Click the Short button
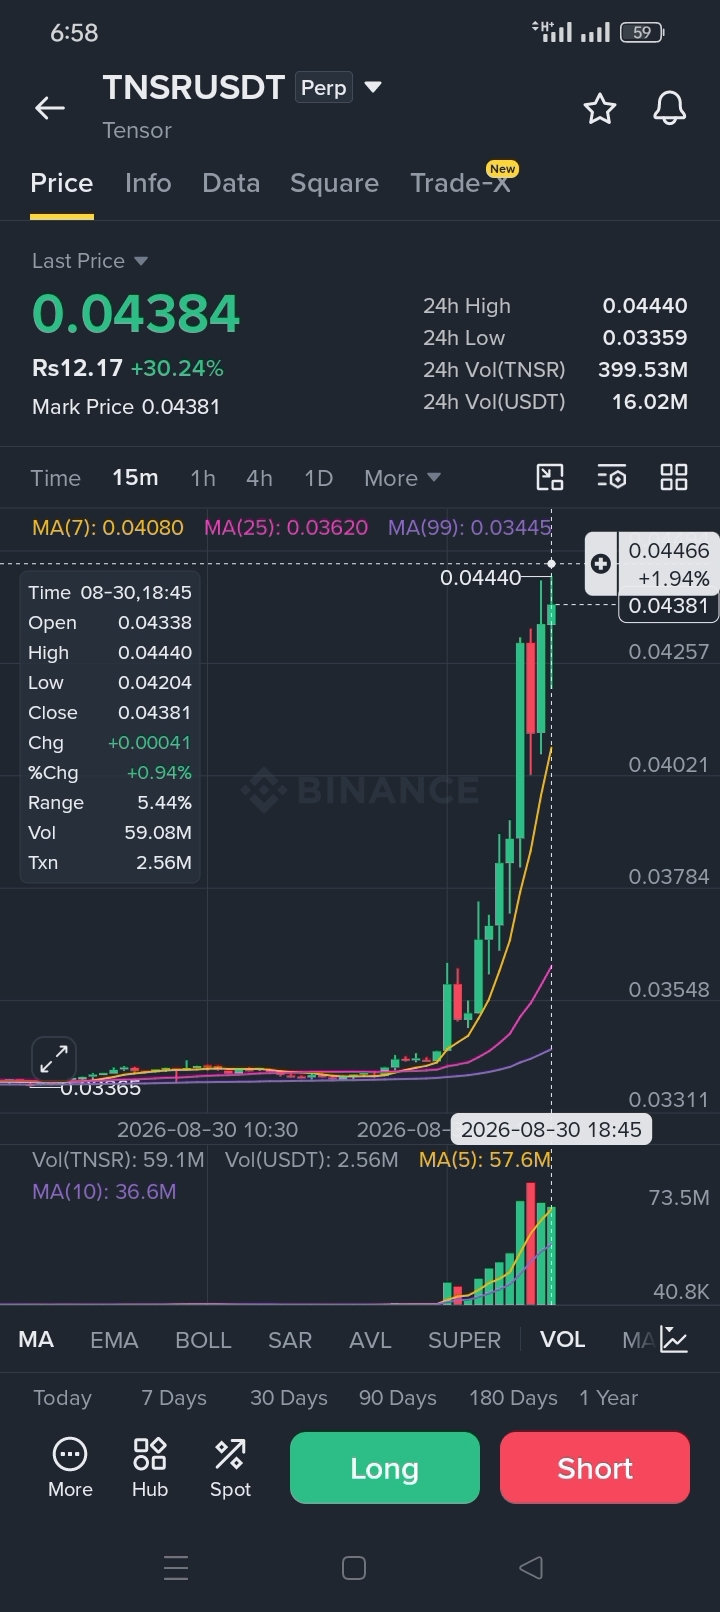Screen dimensions: 720x1612 pyautogui.click(x=595, y=1468)
